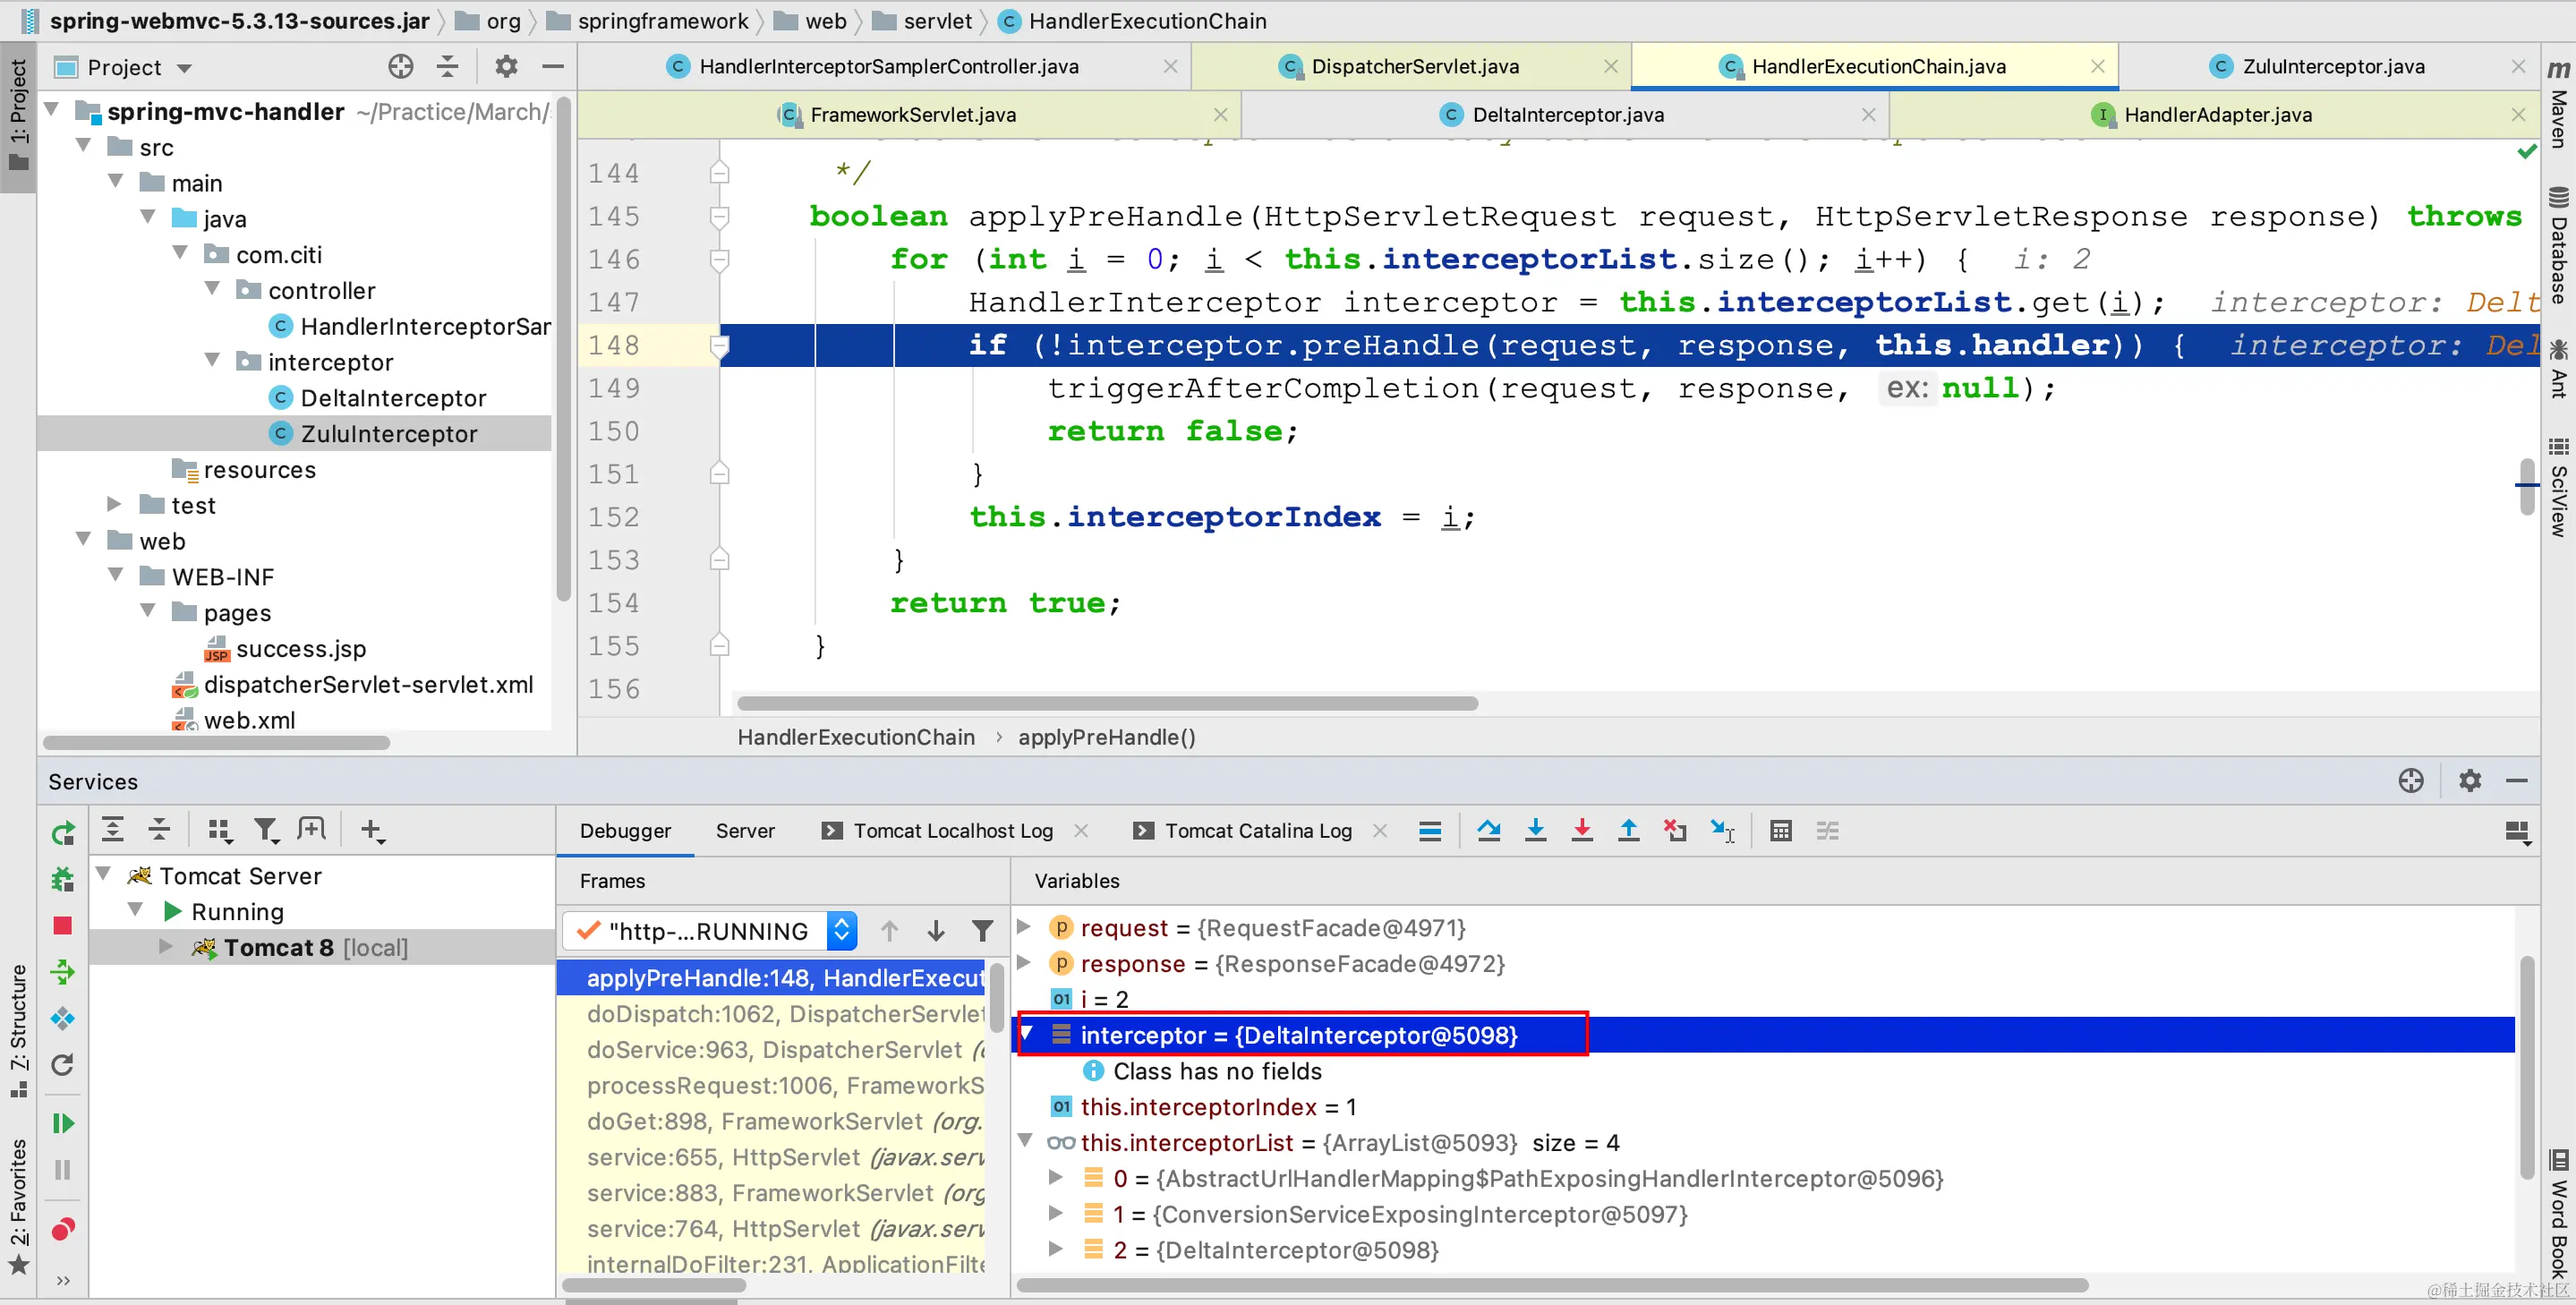This screenshot has height=1305, width=2576.
Task: Open Services panel settings gear
Action: tap(2469, 780)
